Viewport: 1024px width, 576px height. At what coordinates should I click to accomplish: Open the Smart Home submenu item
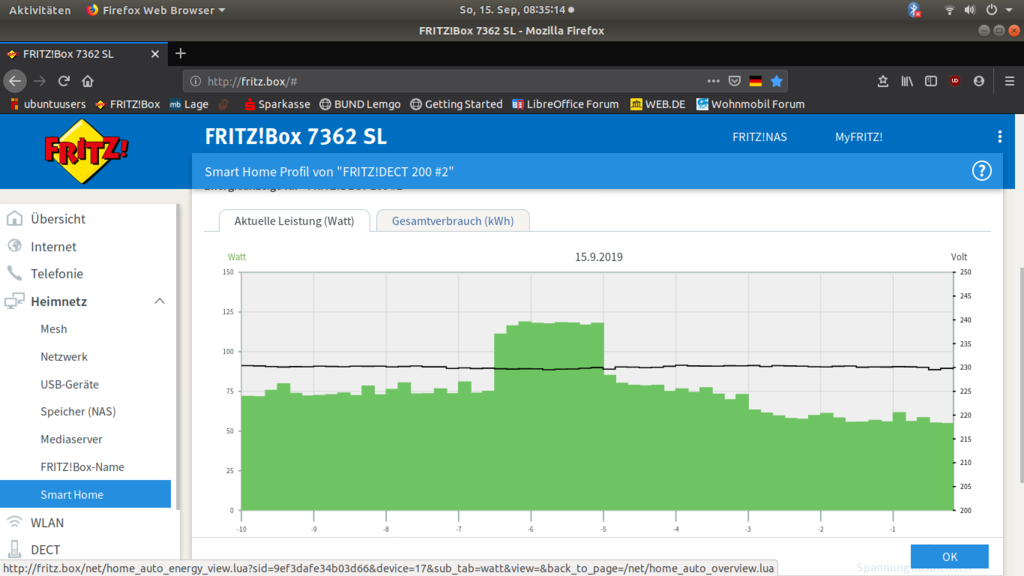(86, 494)
